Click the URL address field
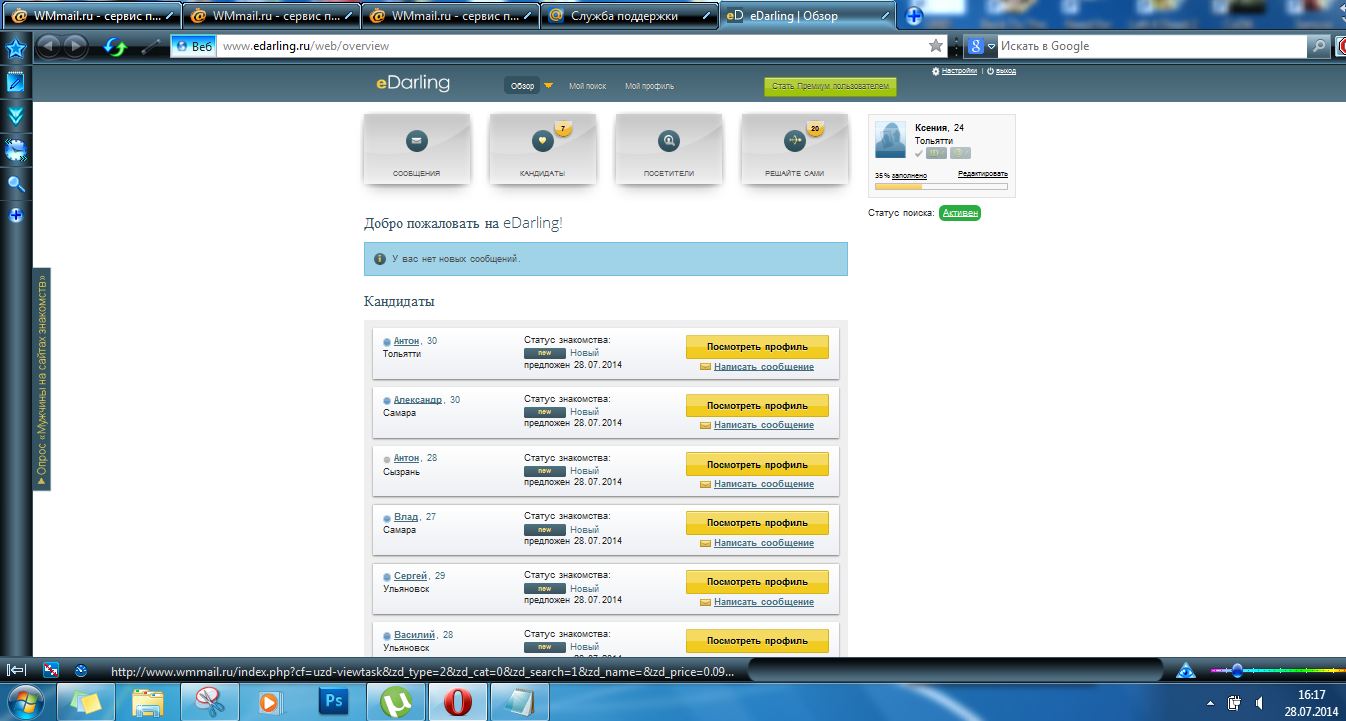1346x721 pixels. (570, 46)
